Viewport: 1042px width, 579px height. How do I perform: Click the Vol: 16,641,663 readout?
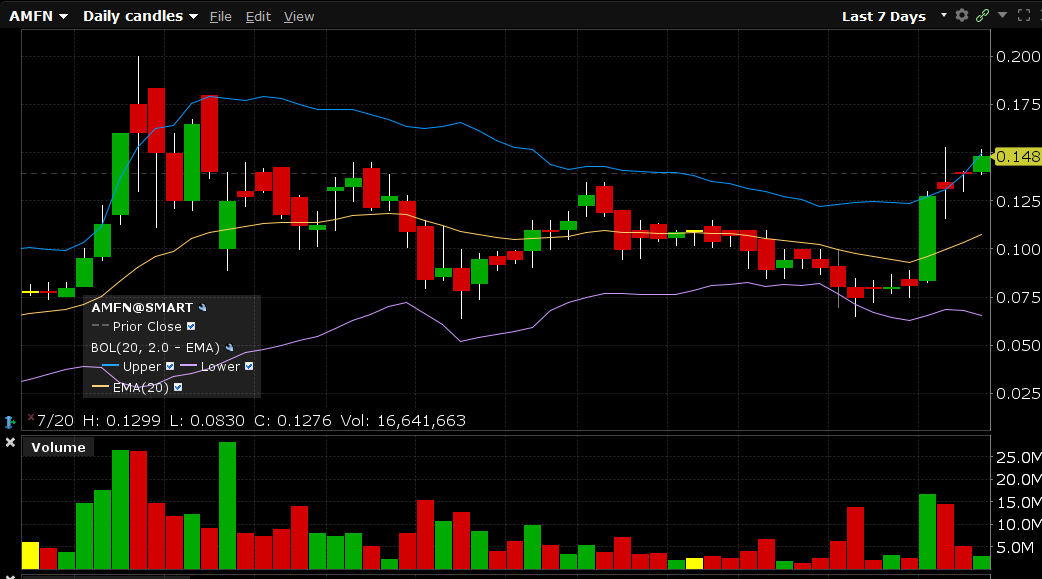pos(403,421)
